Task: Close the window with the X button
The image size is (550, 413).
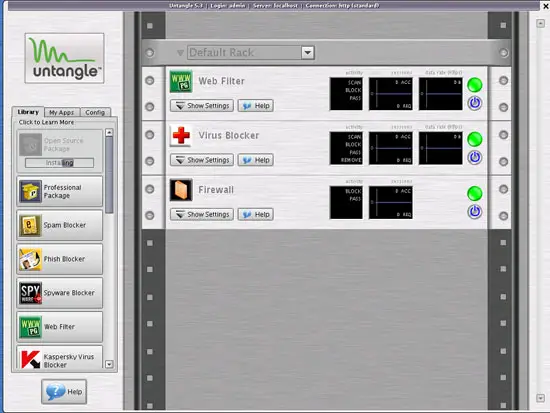Action: [x=546, y=6]
